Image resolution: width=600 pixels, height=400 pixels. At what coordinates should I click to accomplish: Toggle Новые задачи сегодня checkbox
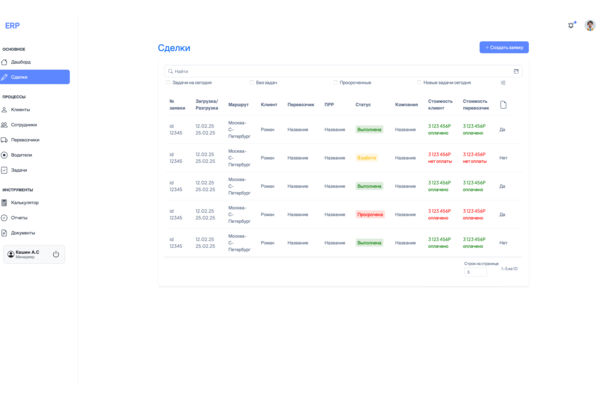click(419, 83)
